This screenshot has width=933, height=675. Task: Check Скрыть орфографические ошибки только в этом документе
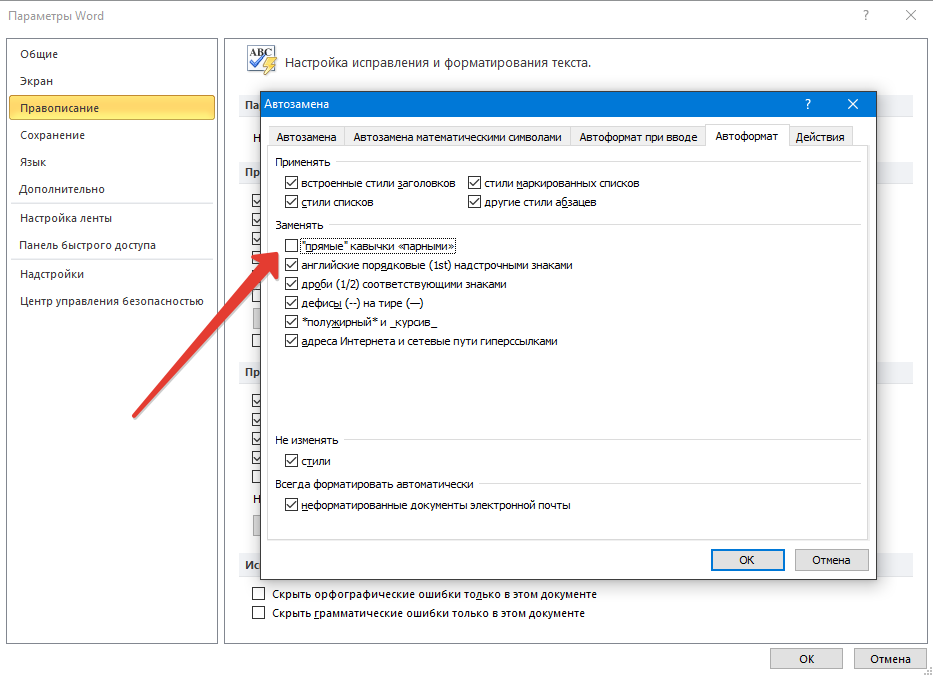pos(258,593)
